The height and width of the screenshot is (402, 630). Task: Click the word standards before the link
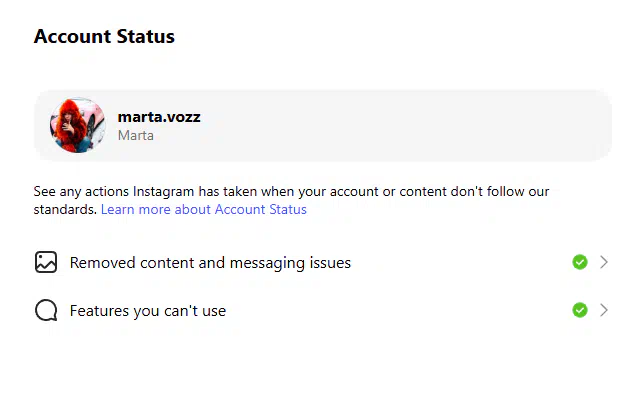(x=65, y=209)
